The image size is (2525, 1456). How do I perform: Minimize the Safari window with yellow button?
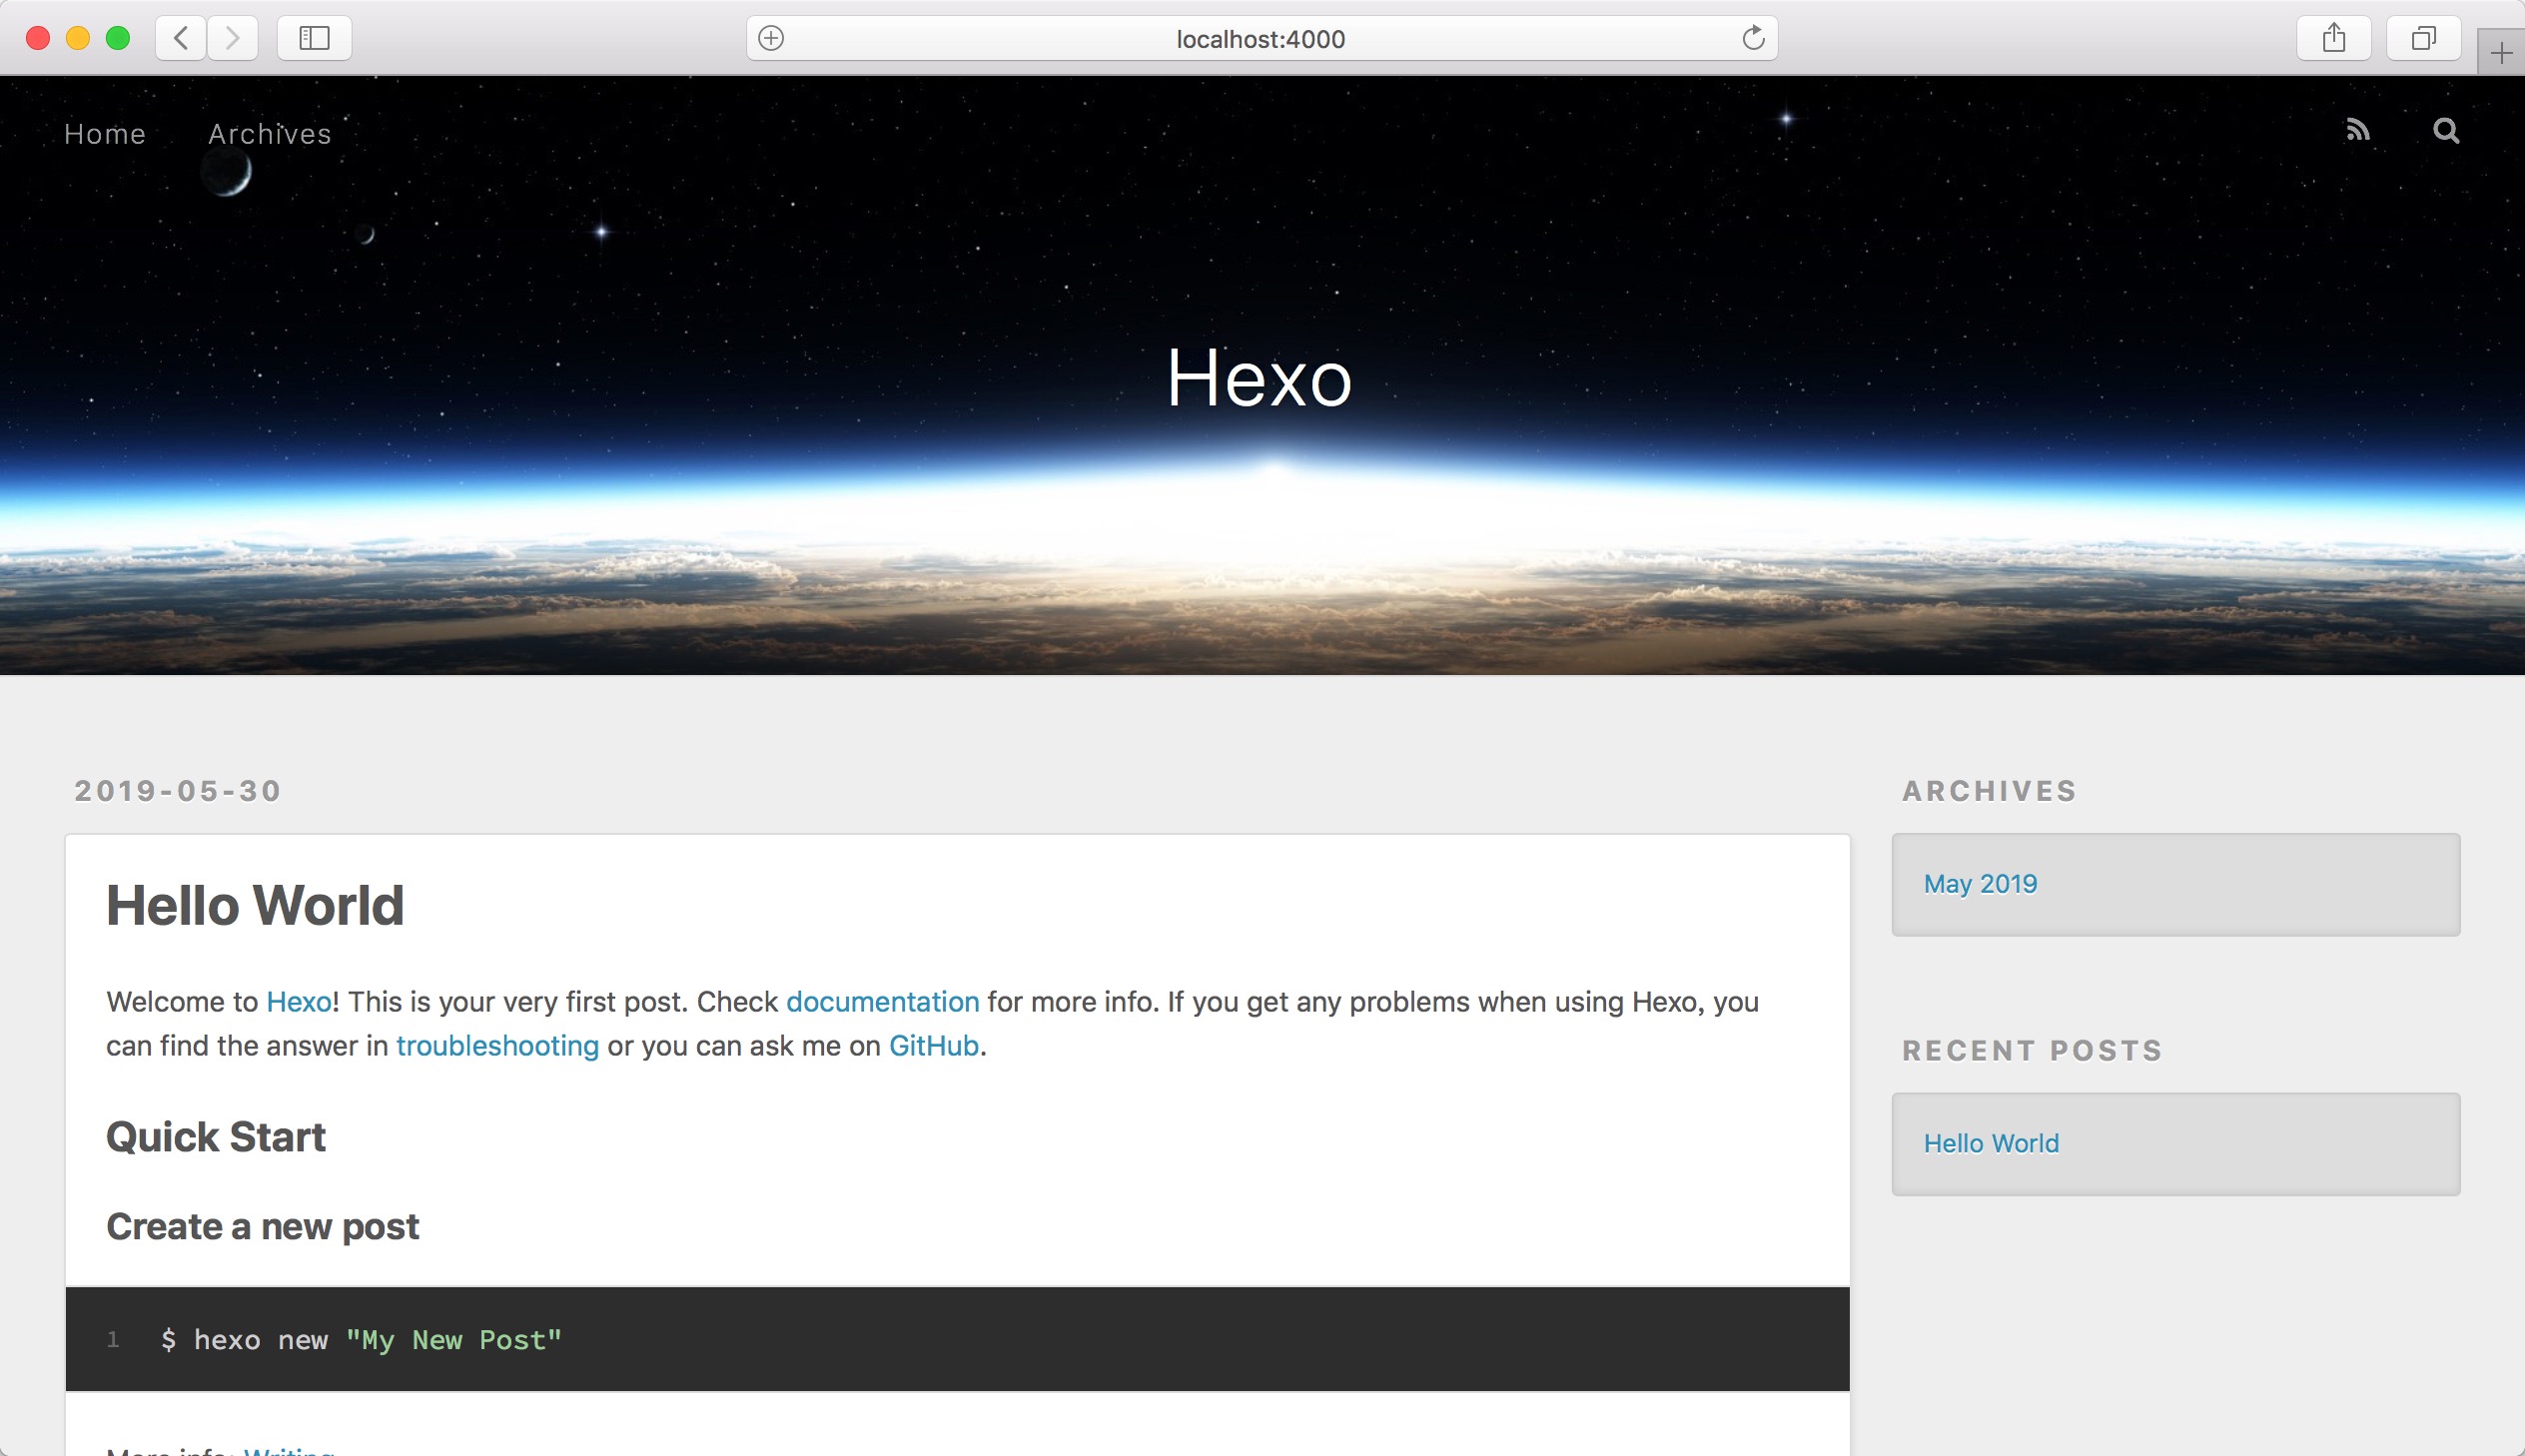(78, 38)
